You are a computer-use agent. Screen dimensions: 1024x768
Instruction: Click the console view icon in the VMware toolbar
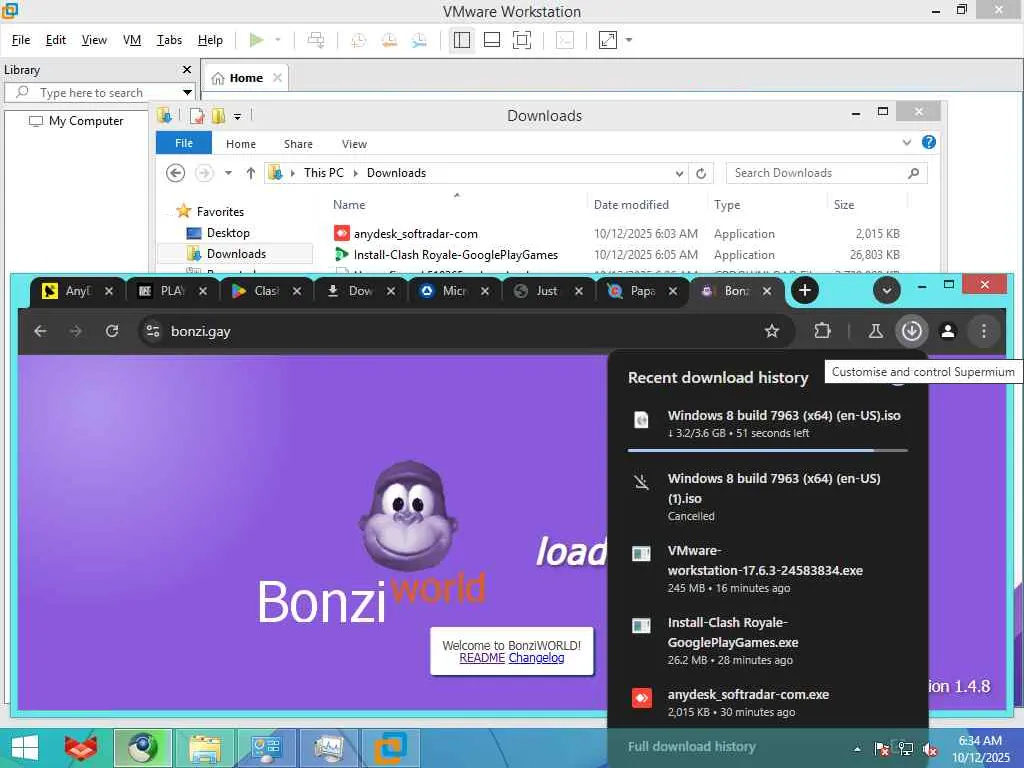(x=565, y=40)
